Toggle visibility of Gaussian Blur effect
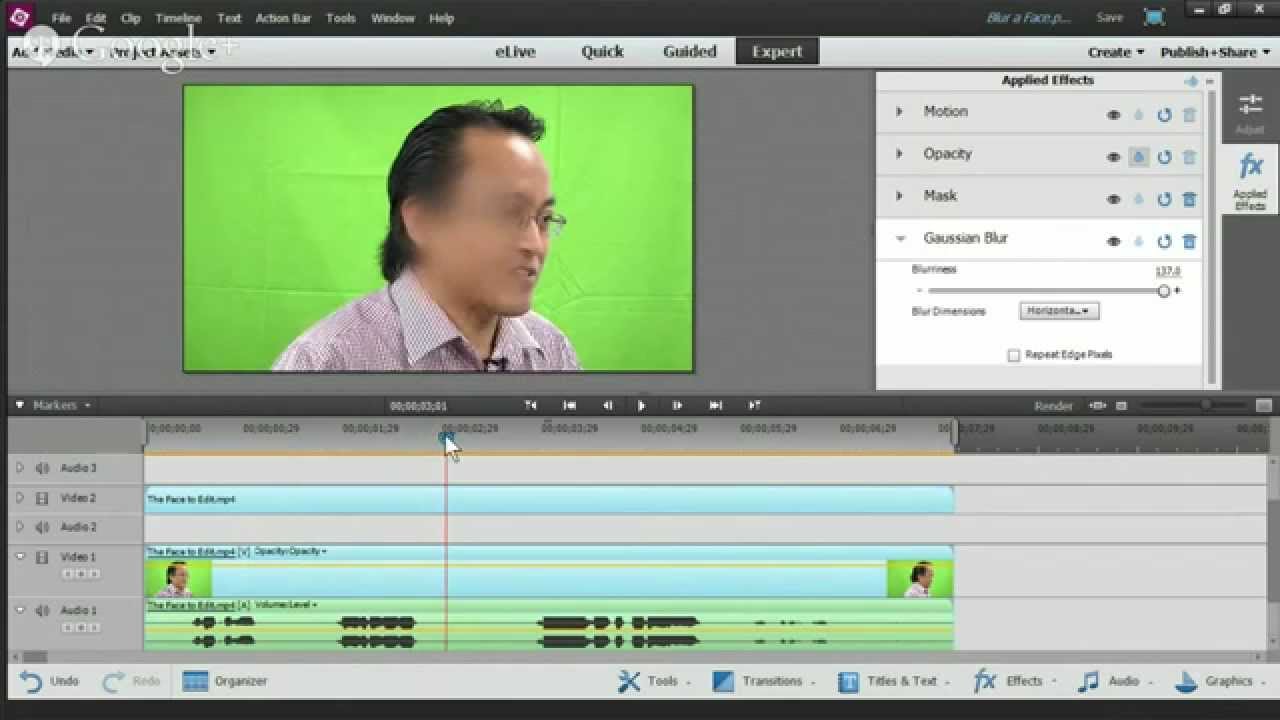 tap(1113, 241)
